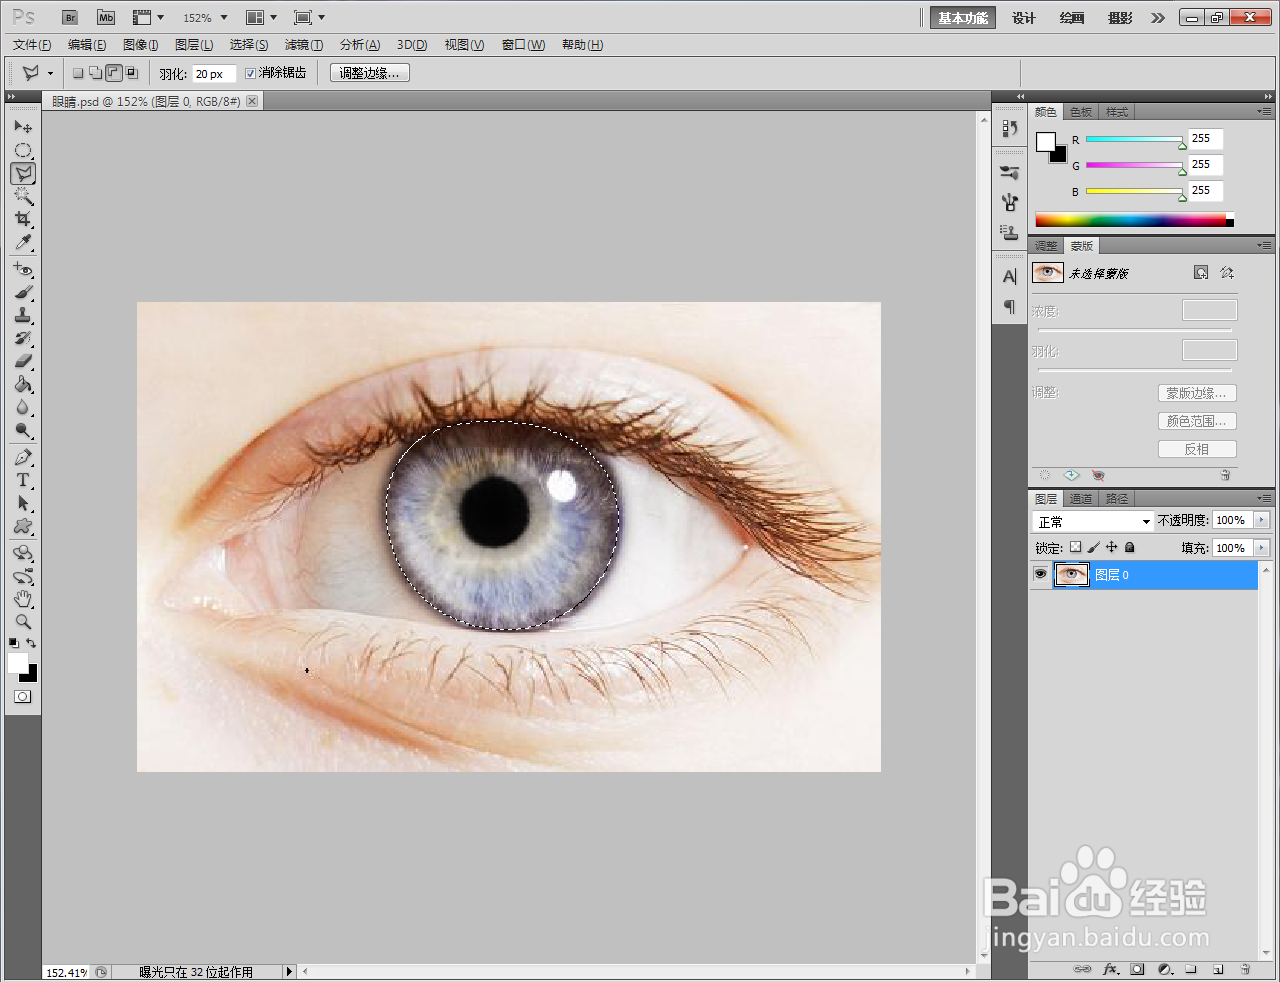Choose Intersect with selection mode option
This screenshot has height=982, width=1280.
[132, 73]
